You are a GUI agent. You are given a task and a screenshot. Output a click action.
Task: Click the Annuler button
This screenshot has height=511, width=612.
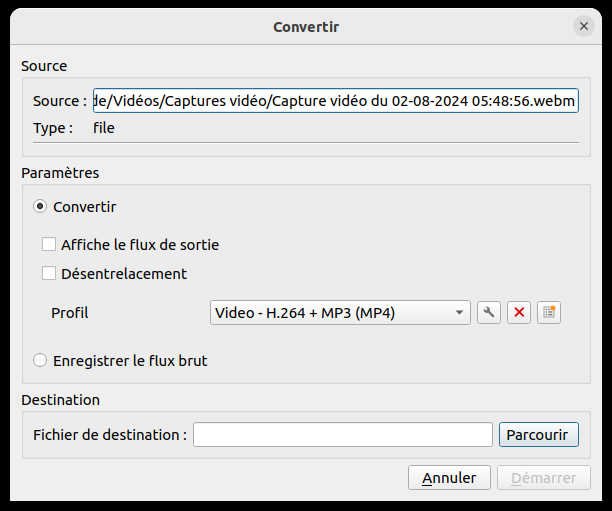(x=449, y=477)
